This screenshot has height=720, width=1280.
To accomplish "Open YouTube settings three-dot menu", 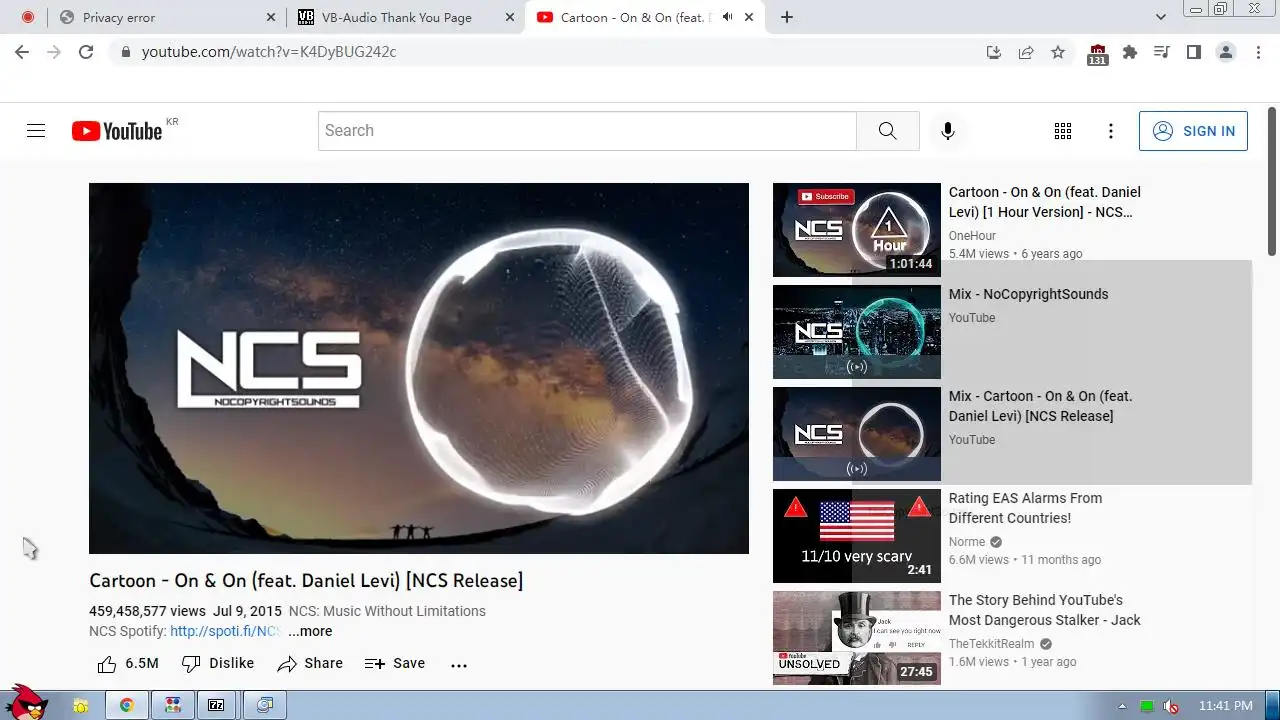I will [1111, 131].
